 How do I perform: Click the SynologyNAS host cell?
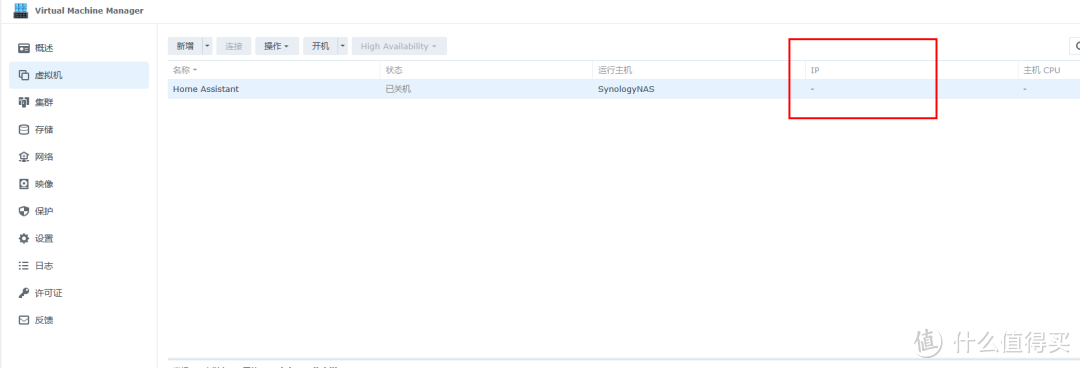click(x=626, y=90)
